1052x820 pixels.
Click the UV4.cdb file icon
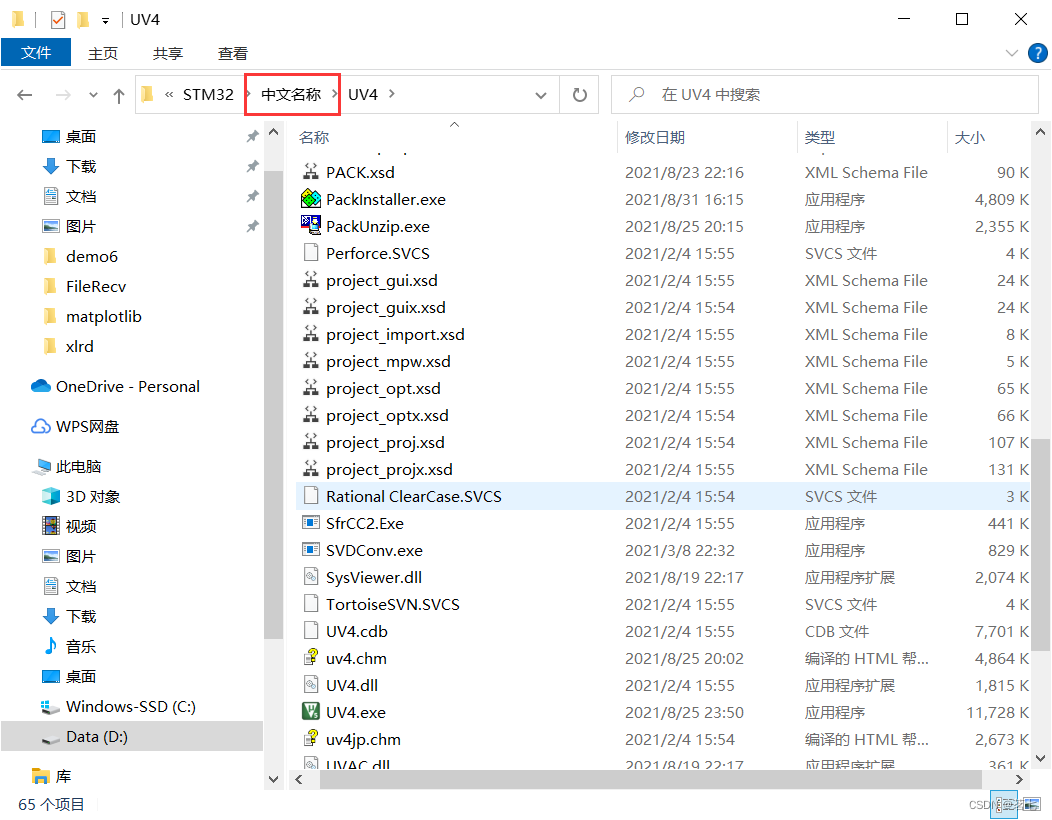click(x=311, y=630)
